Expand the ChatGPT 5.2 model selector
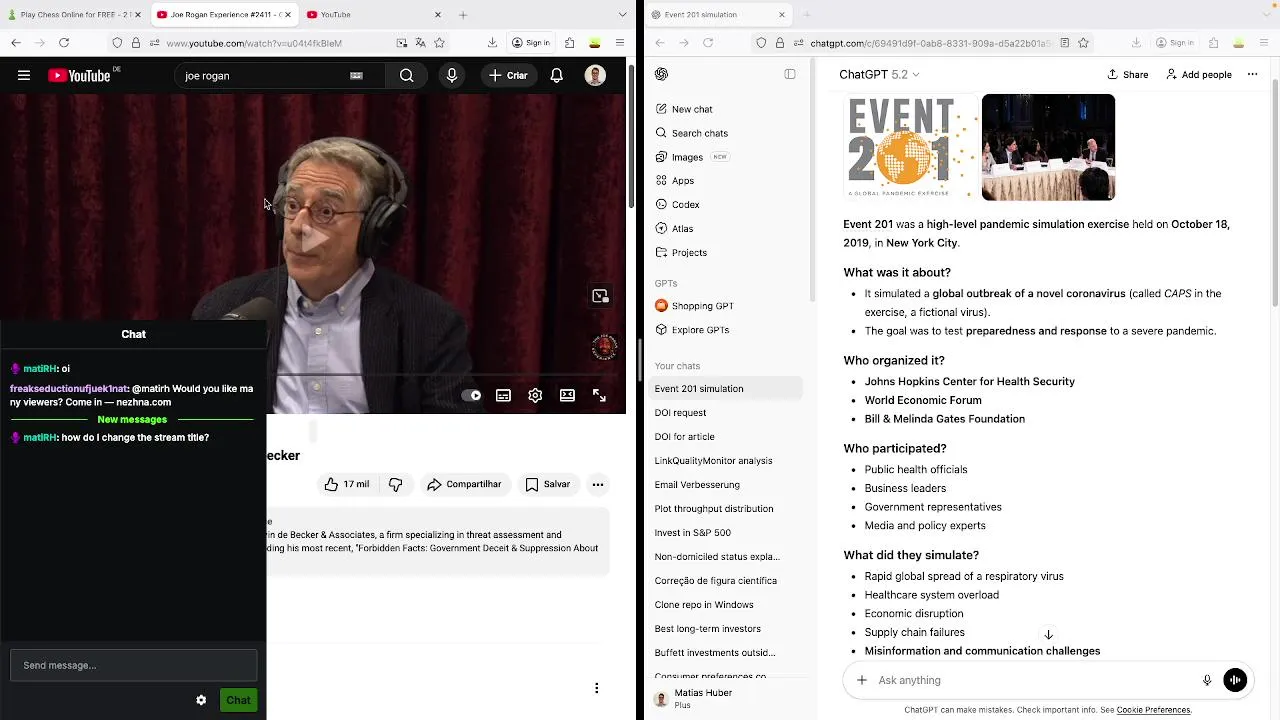The image size is (1280, 720). tap(879, 75)
